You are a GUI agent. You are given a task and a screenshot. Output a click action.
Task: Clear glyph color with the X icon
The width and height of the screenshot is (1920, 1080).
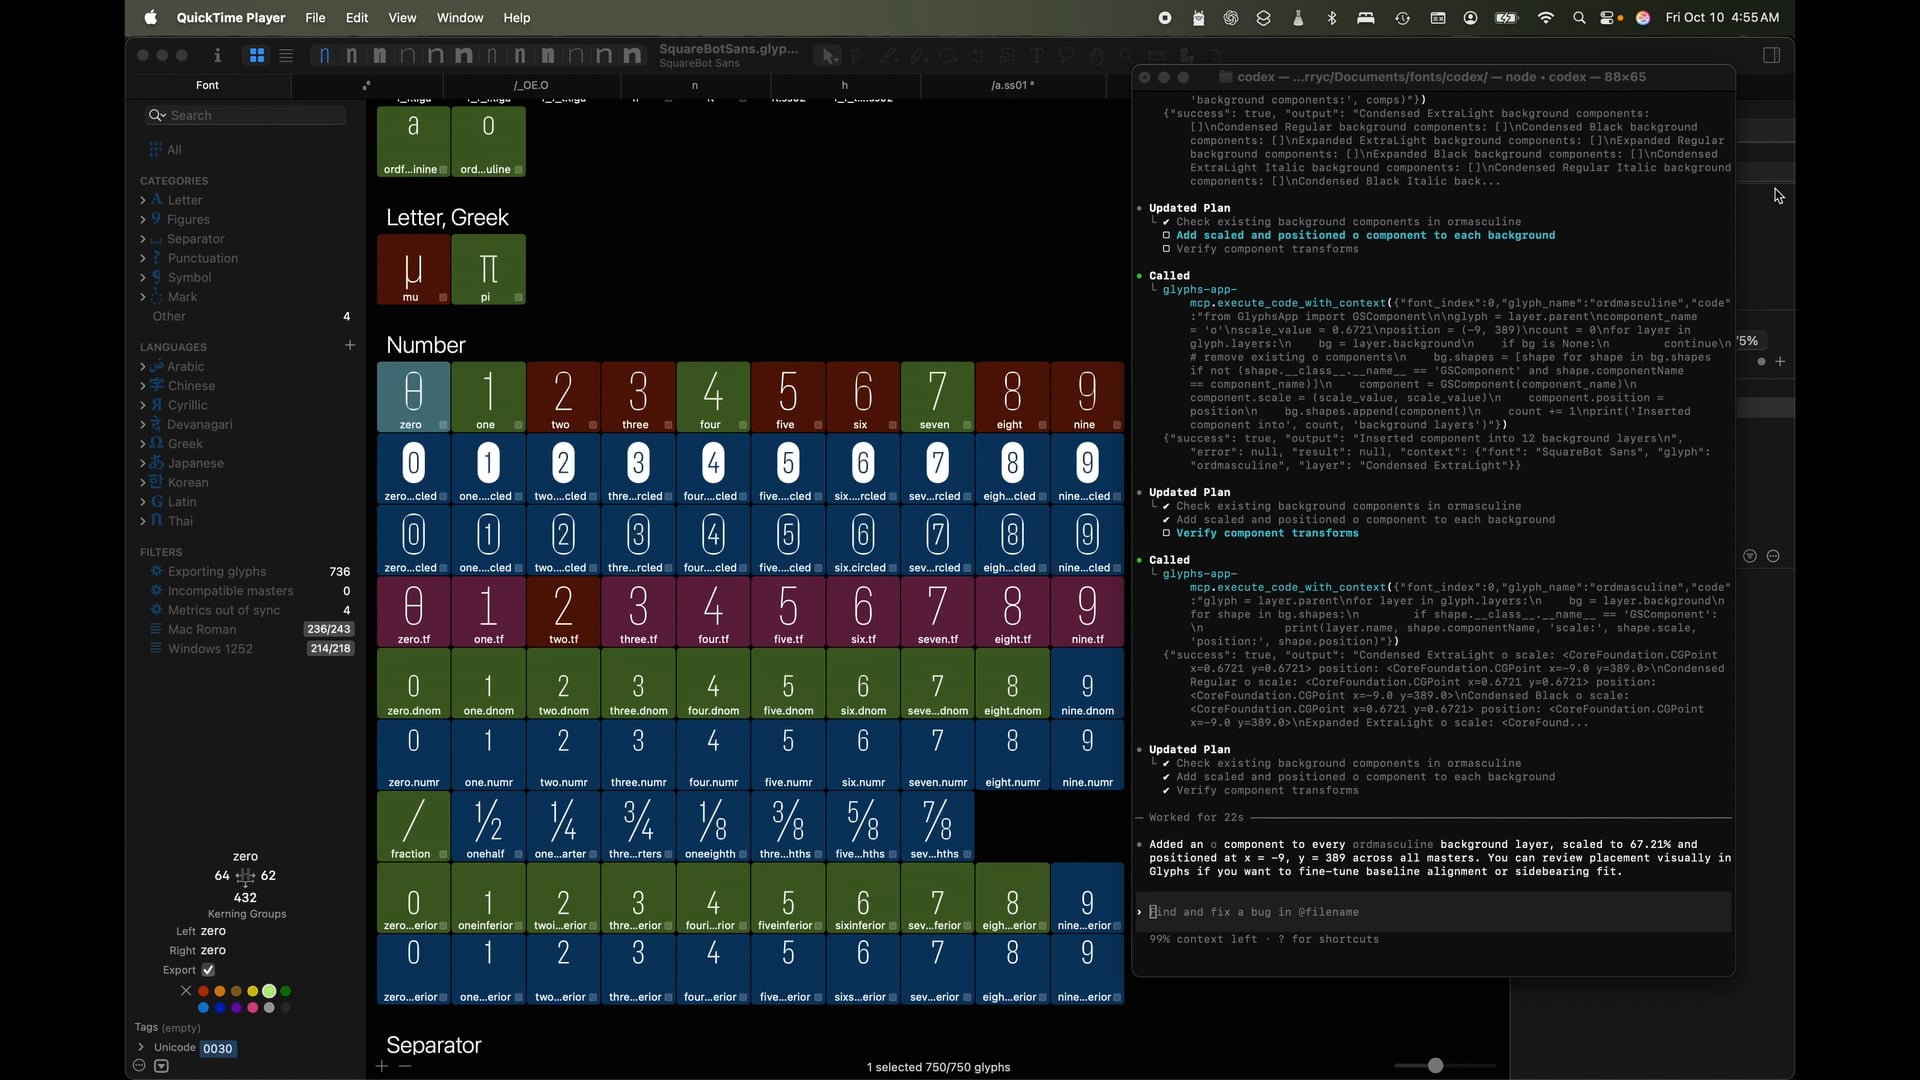(x=186, y=991)
